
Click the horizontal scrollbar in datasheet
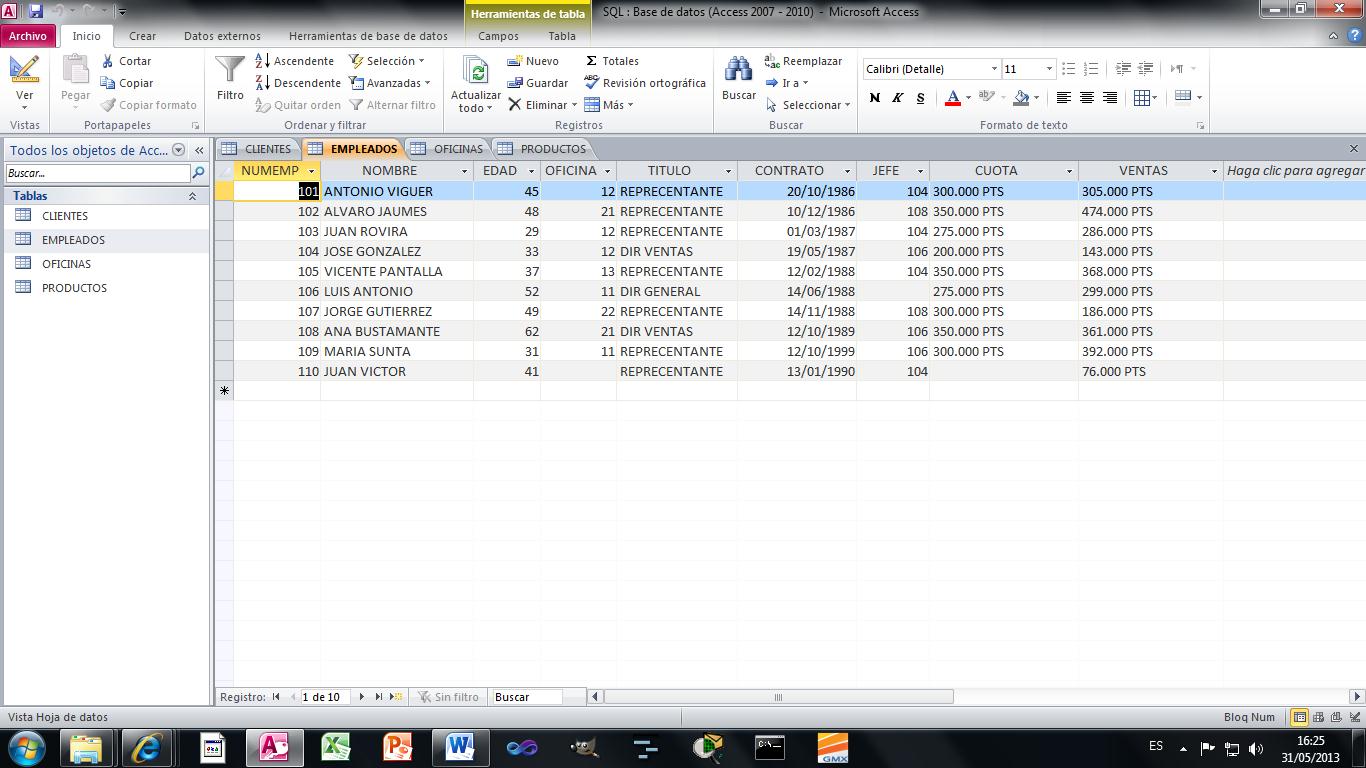778,697
